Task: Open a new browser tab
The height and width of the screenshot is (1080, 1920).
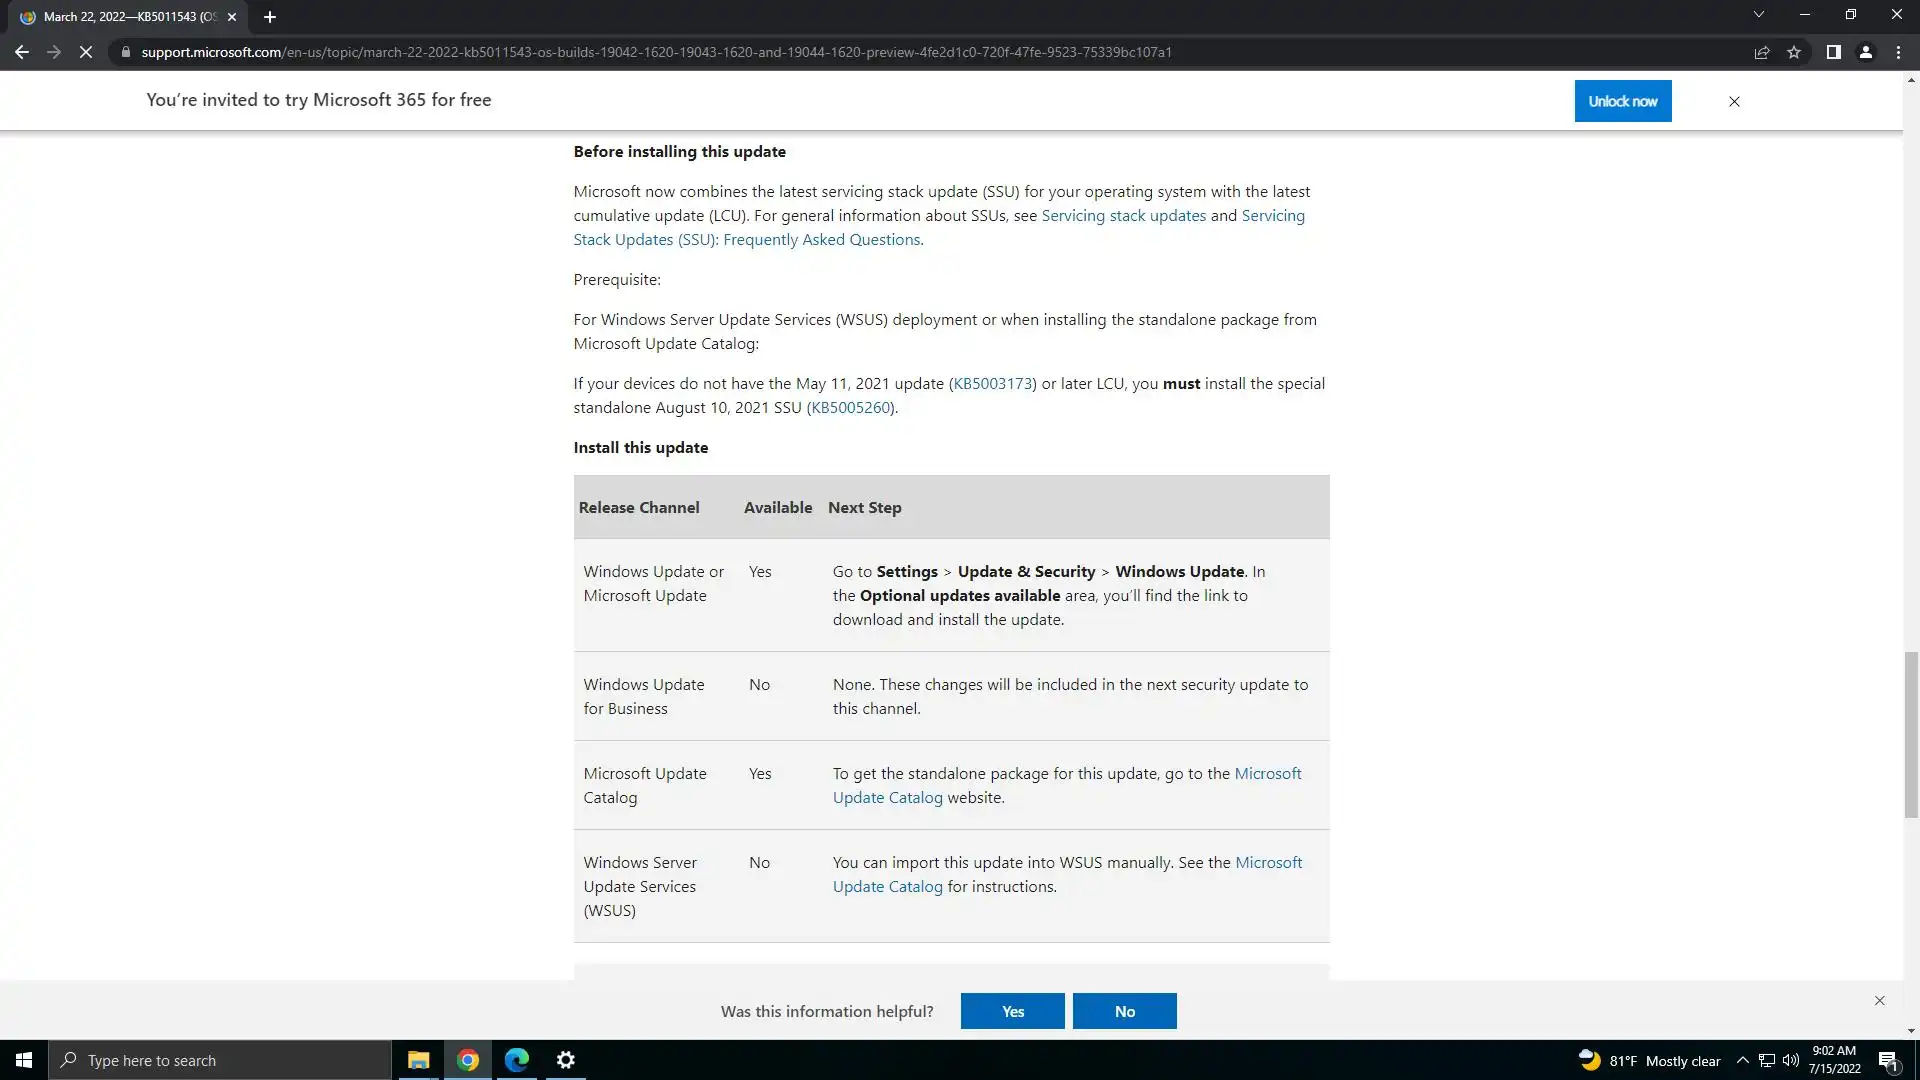Action: pos(269,17)
